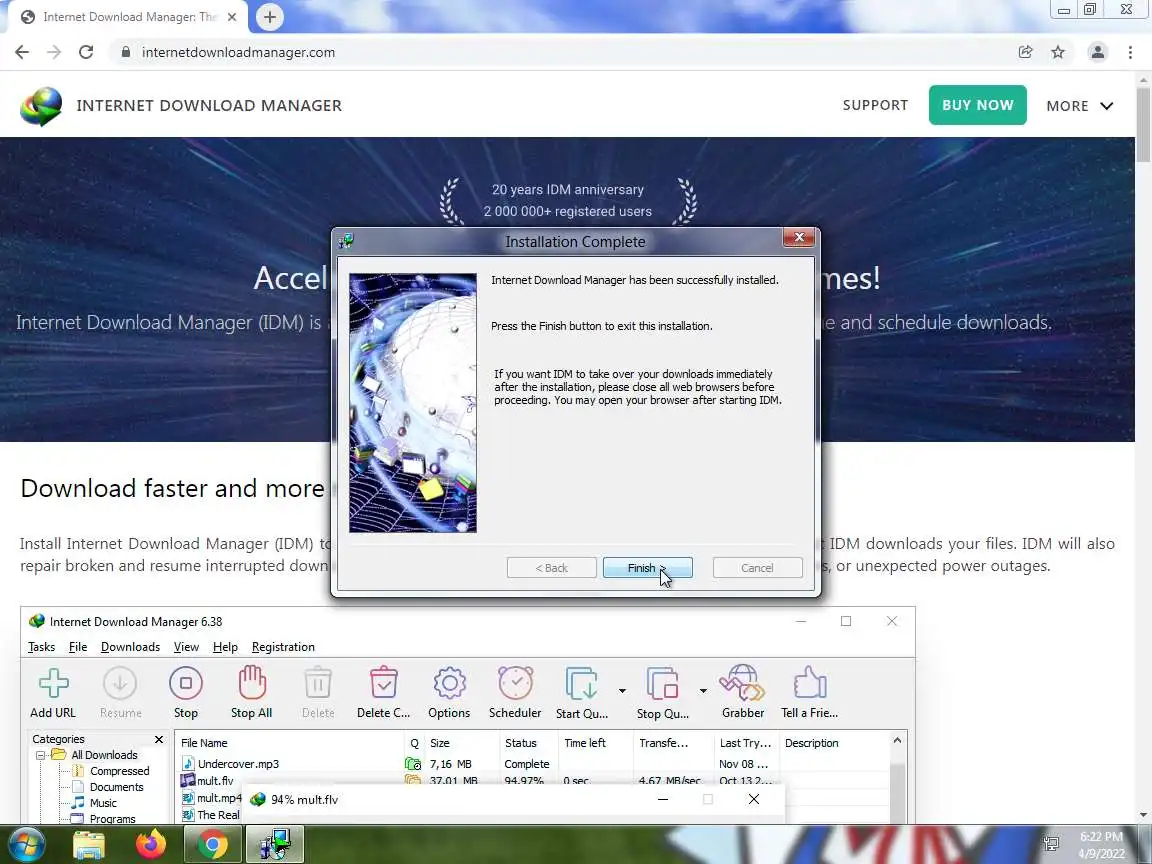Reload the current page
Viewport: 1152px width, 864px height.
86,52
